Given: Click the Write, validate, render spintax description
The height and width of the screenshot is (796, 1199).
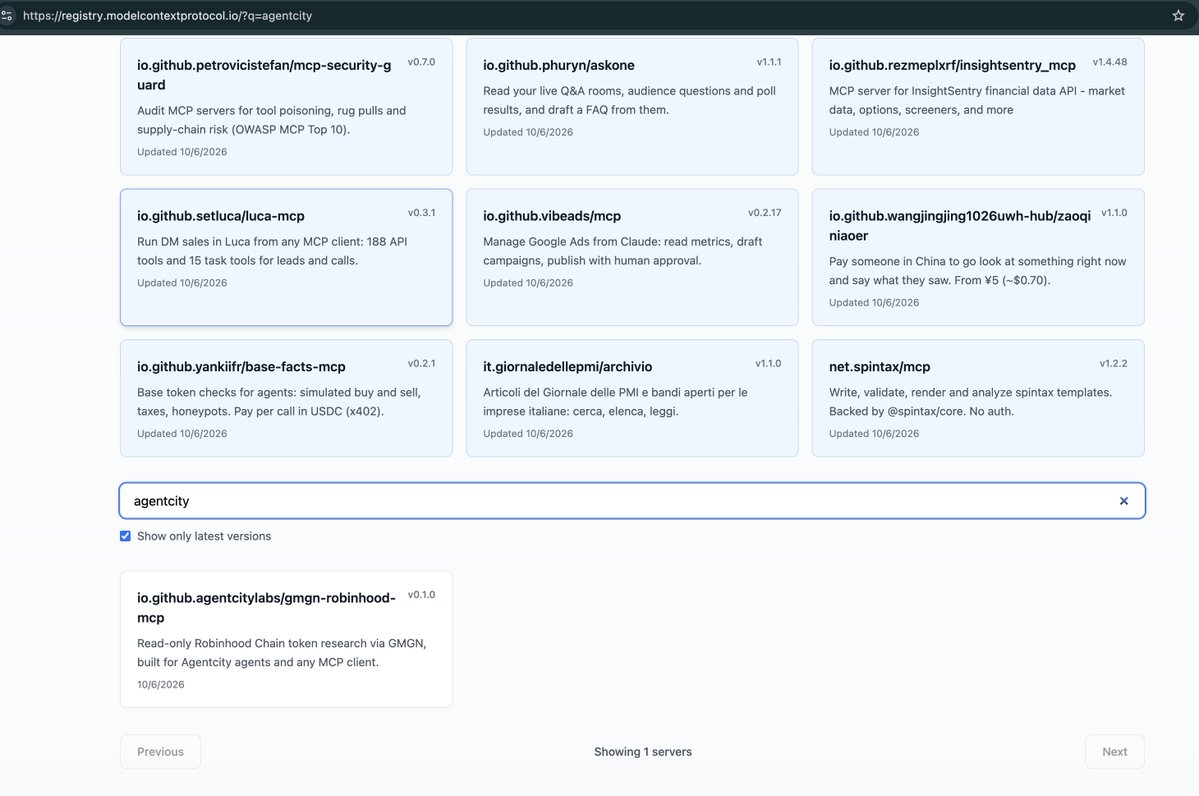Looking at the screenshot, I should pyautogui.click(x=970, y=401).
